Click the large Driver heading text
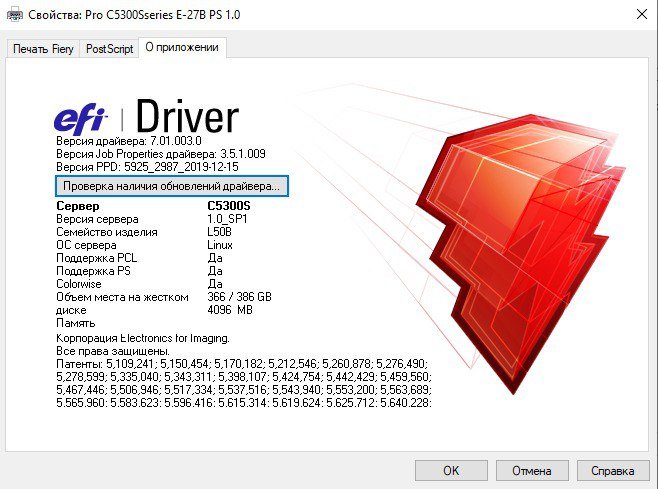Viewport: 658px width, 489px height. [x=188, y=117]
